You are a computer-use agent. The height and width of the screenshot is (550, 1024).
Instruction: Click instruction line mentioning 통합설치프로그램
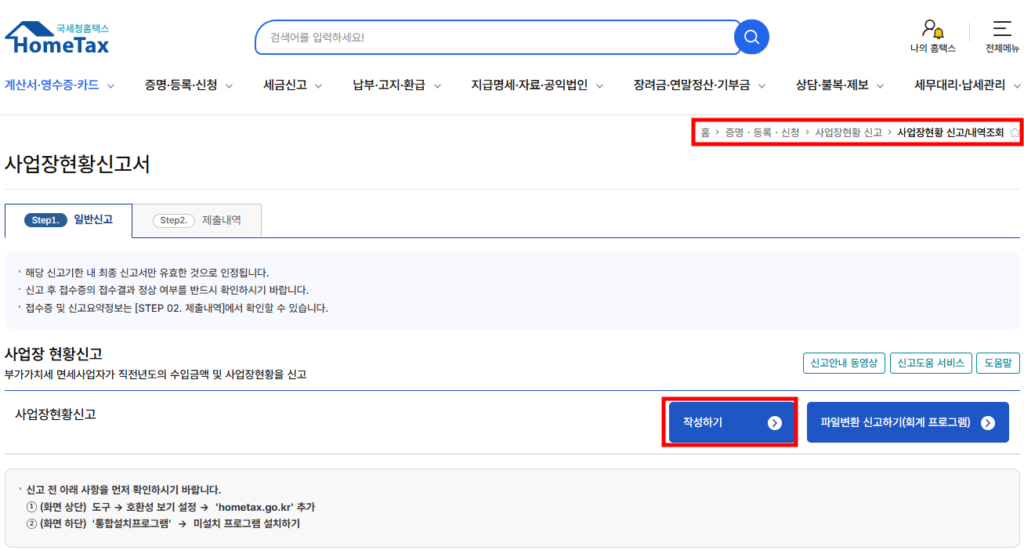(163, 524)
